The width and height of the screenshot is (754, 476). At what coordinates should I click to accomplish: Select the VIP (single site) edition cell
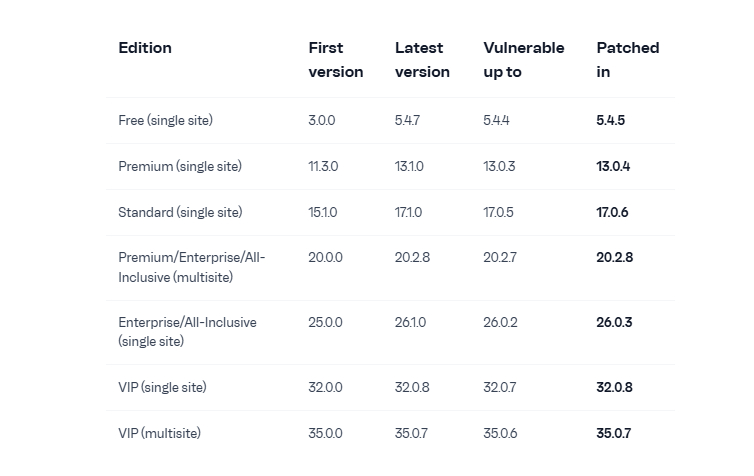(x=162, y=387)
